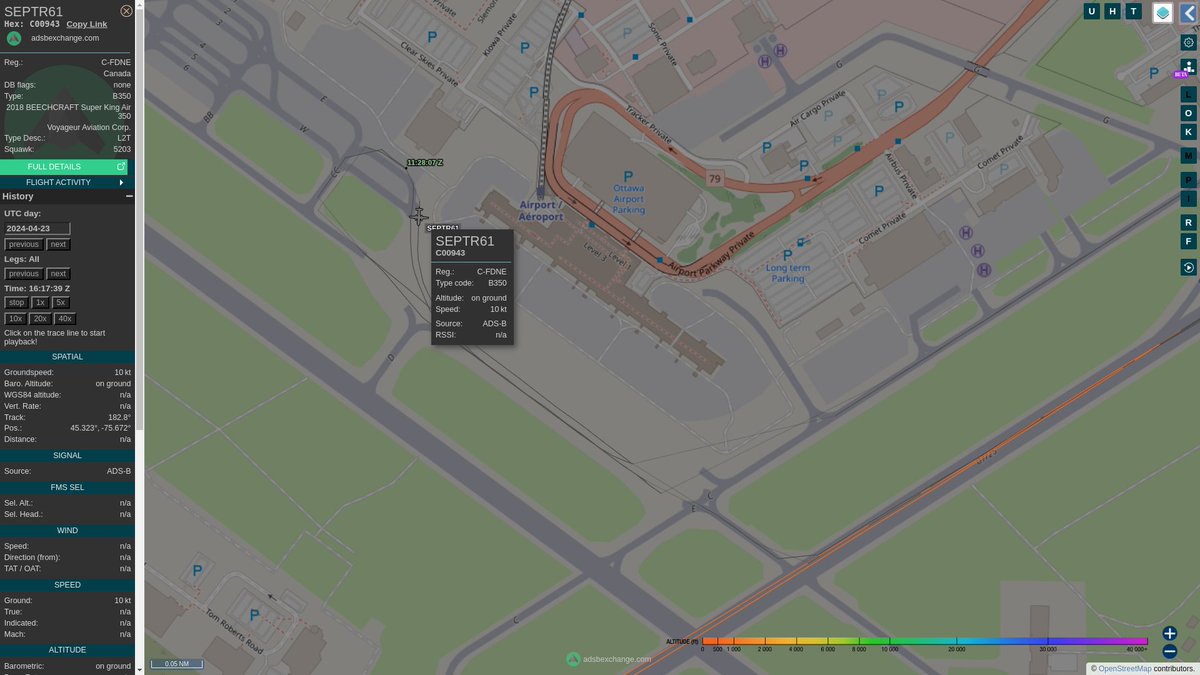Collapse the History section minus icon
The height and width of the screenshot is (675, 1200).
coord(129,197)
